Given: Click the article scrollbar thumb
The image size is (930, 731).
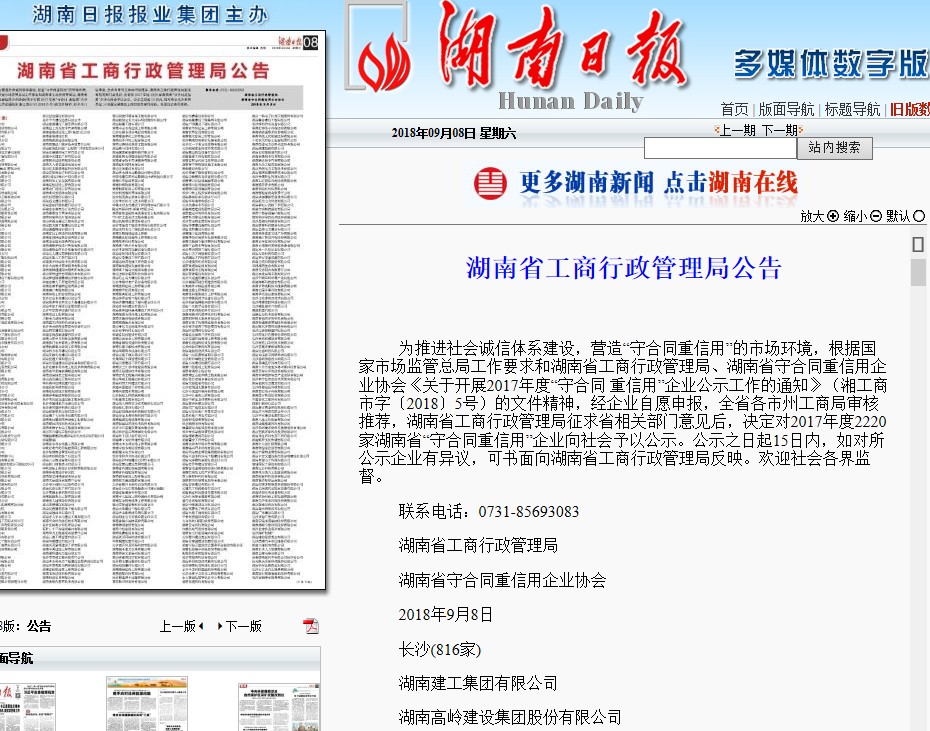Looking at the screenshot, I should [x=918, y=272].
